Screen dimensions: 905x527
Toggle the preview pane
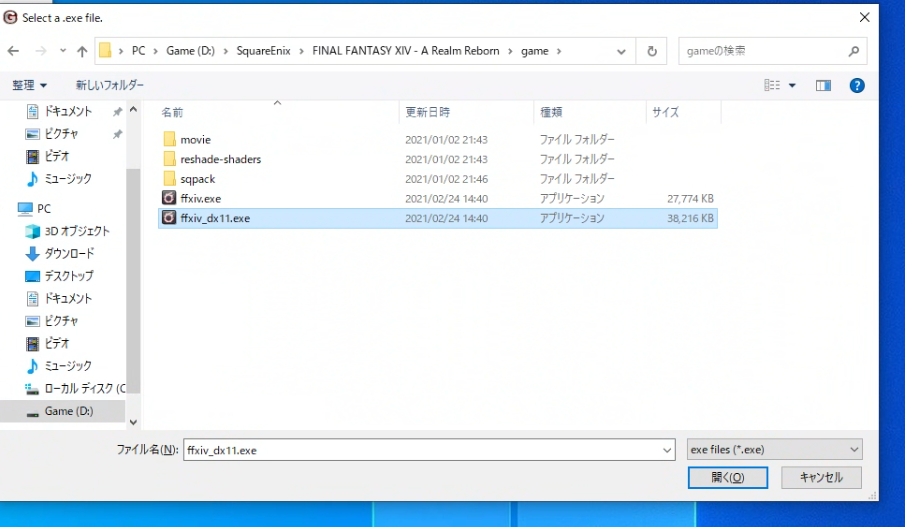pyautogui.click(x=823, y=85)
